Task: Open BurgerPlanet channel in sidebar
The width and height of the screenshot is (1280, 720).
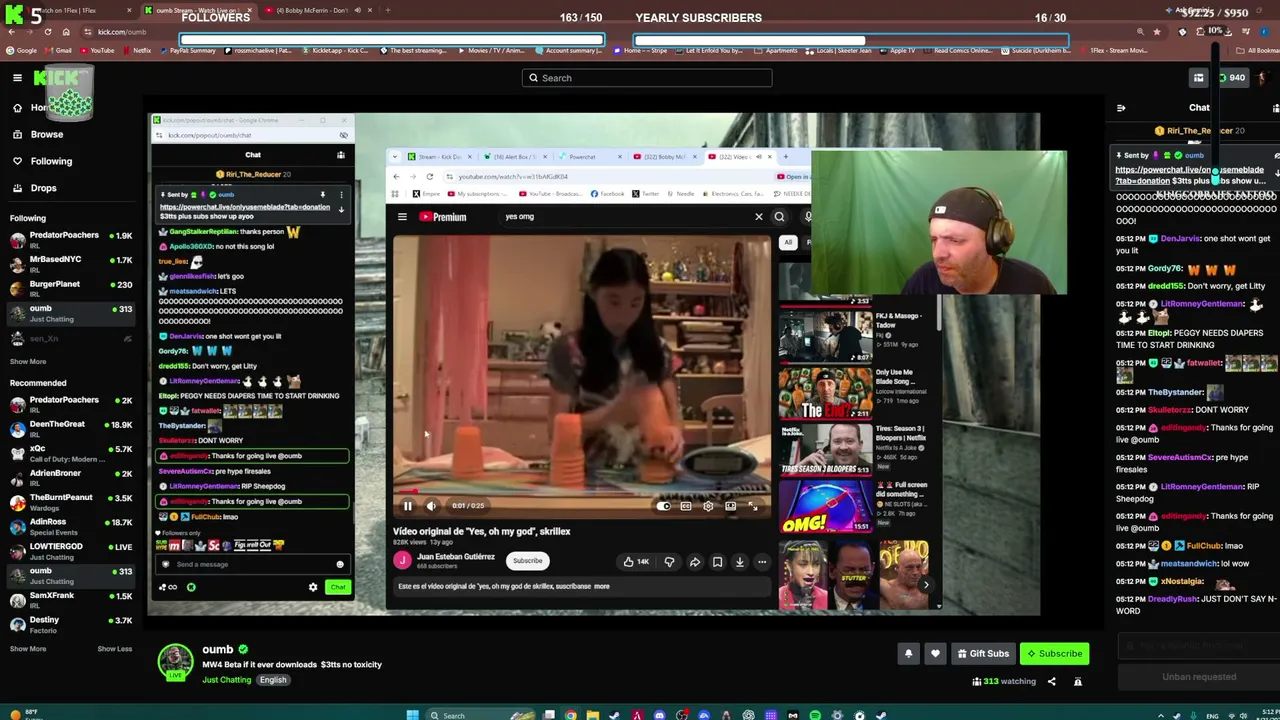Action: (70, 288)
